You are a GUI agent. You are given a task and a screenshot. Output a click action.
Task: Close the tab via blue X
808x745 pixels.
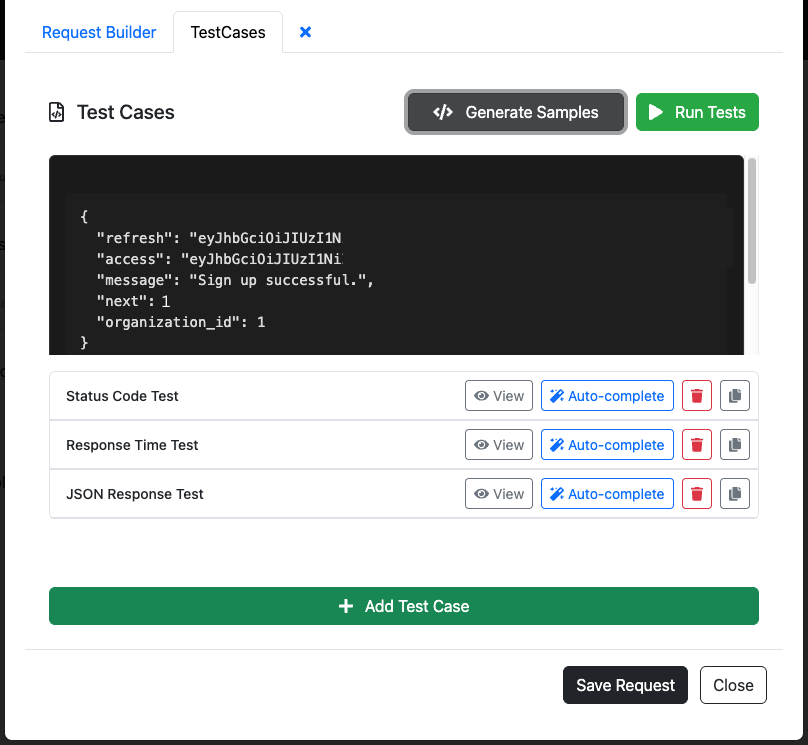(304, 32)
